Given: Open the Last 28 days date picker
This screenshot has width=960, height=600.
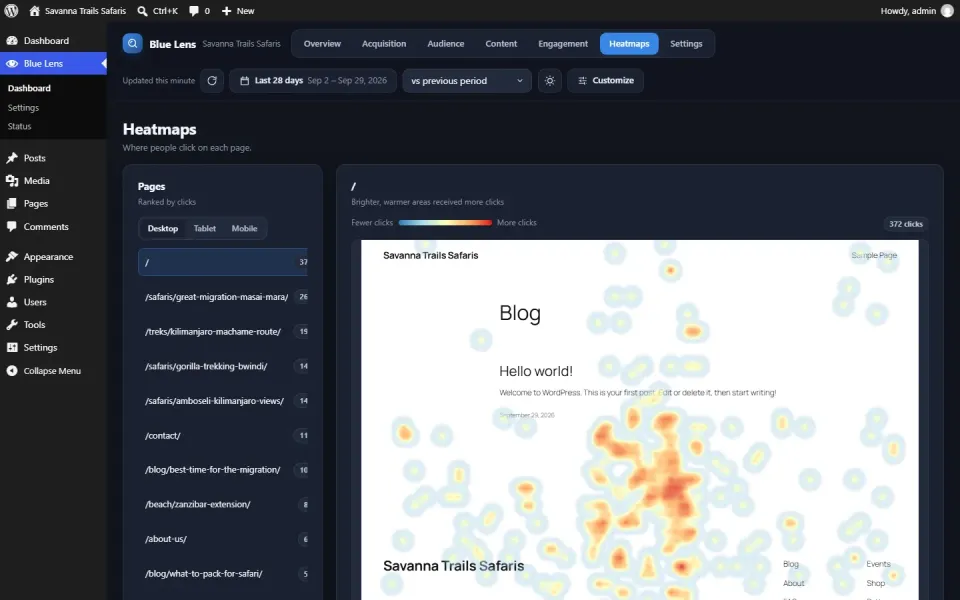Looking at the screenshot, I should 313,80.
